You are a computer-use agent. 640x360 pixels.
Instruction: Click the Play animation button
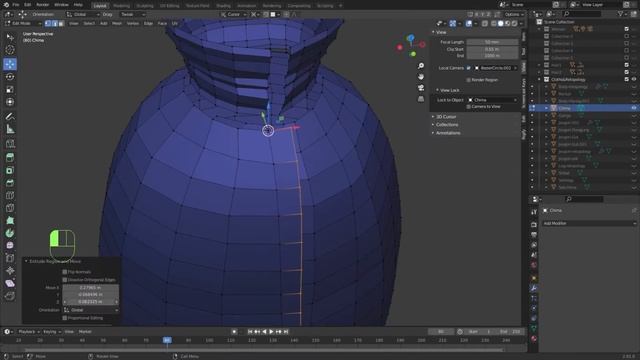point(271,331)
